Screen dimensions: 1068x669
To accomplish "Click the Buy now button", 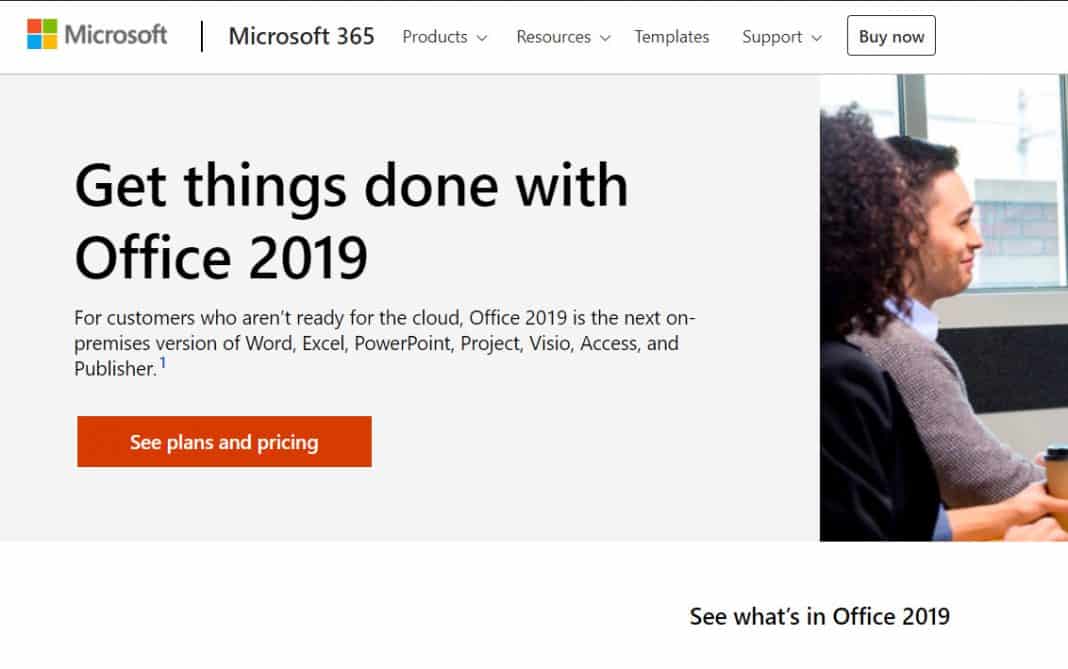I will tap(890, 35).
